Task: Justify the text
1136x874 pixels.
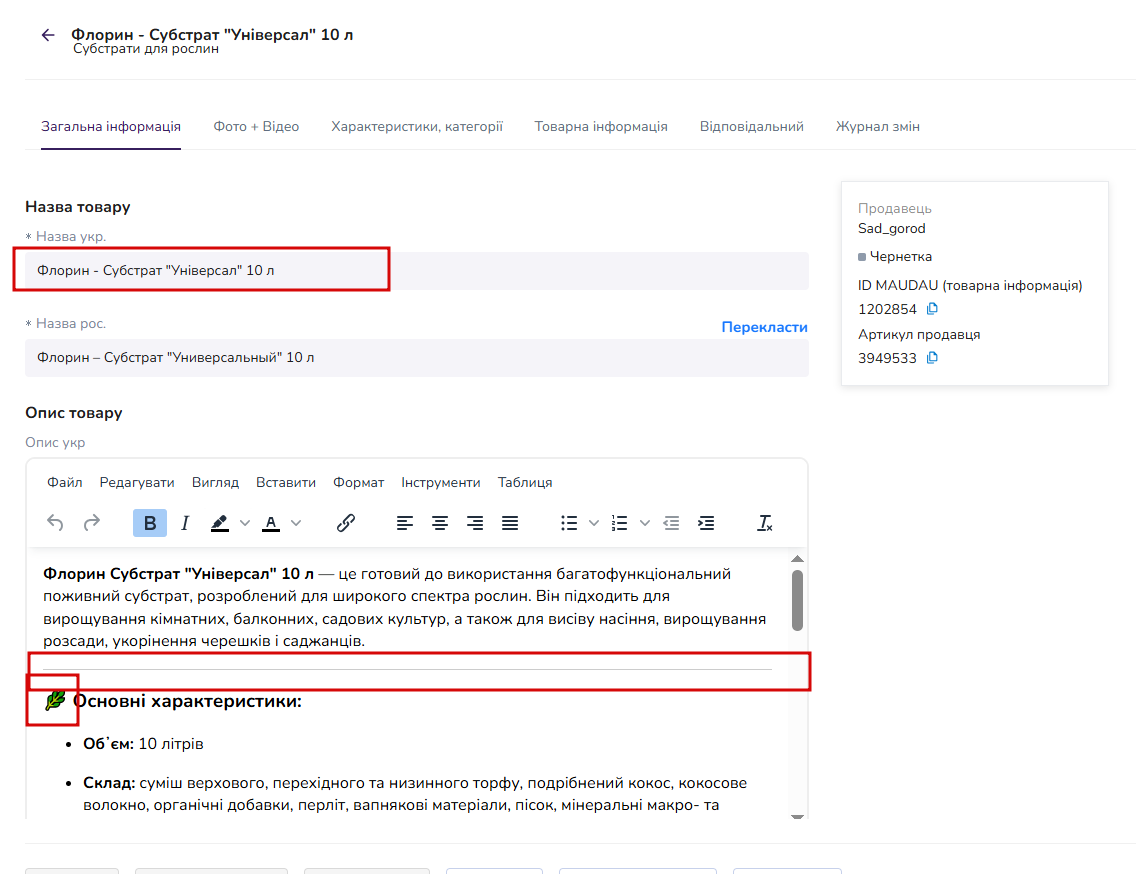Action: 510,523
